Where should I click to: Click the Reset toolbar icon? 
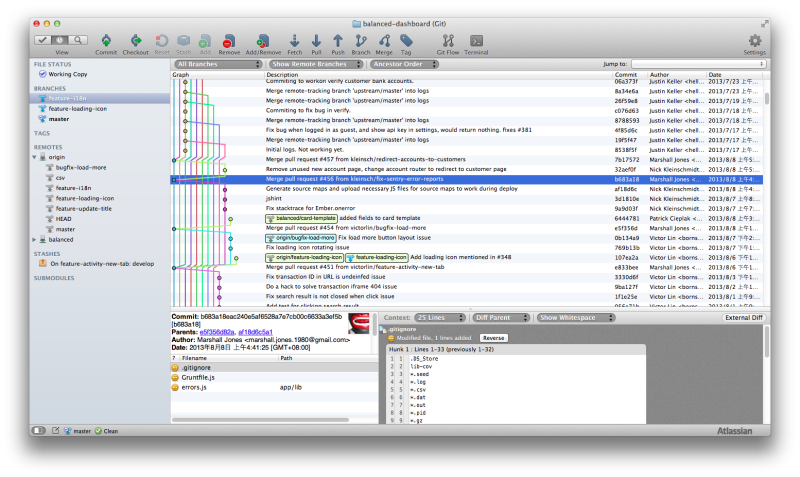[x=162, y=41]
